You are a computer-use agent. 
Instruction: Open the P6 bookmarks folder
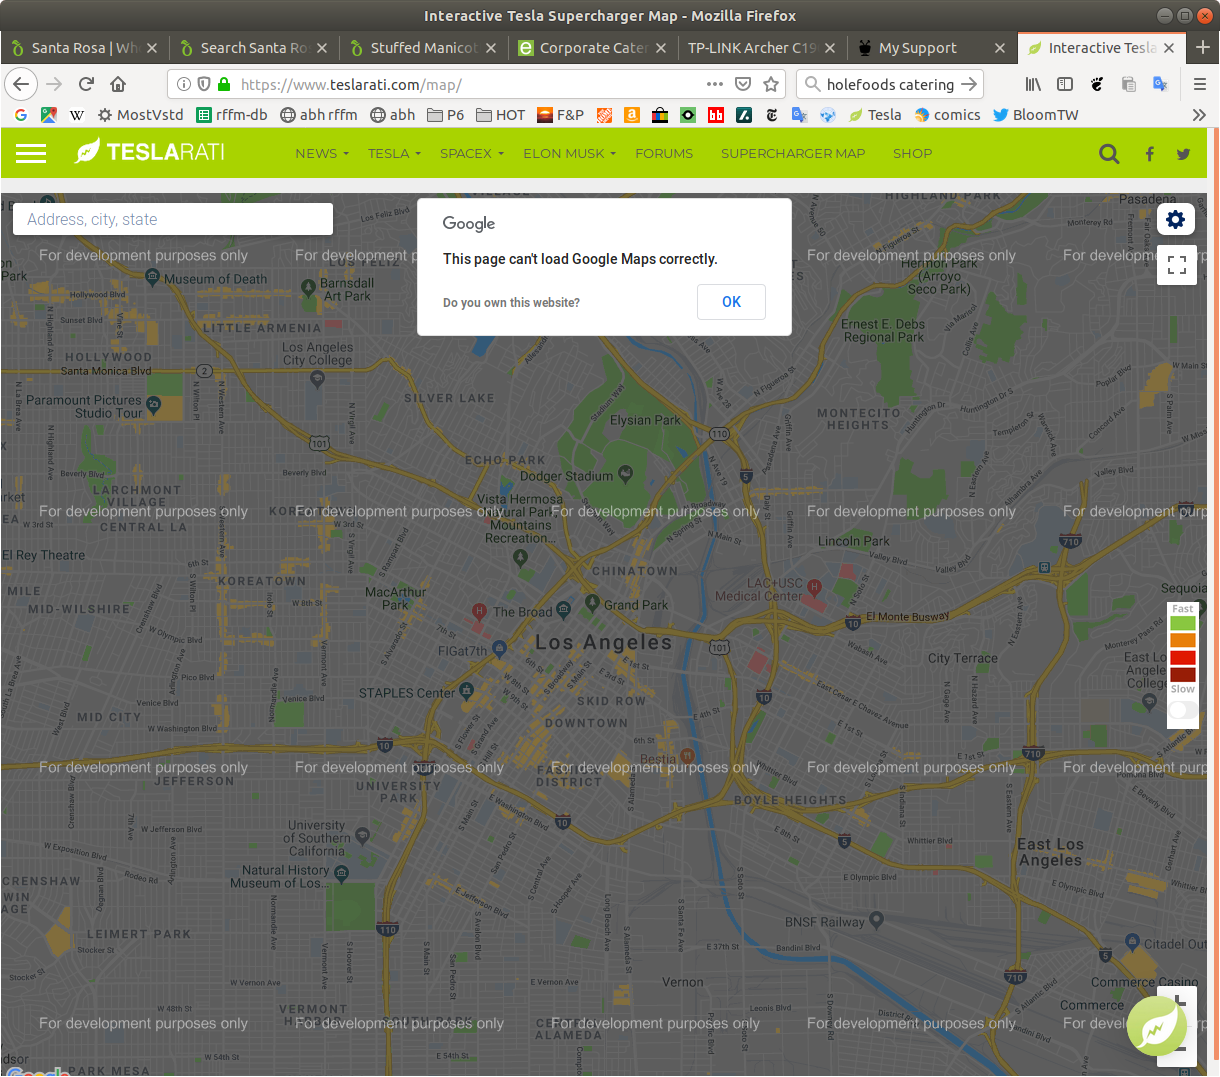446,115
